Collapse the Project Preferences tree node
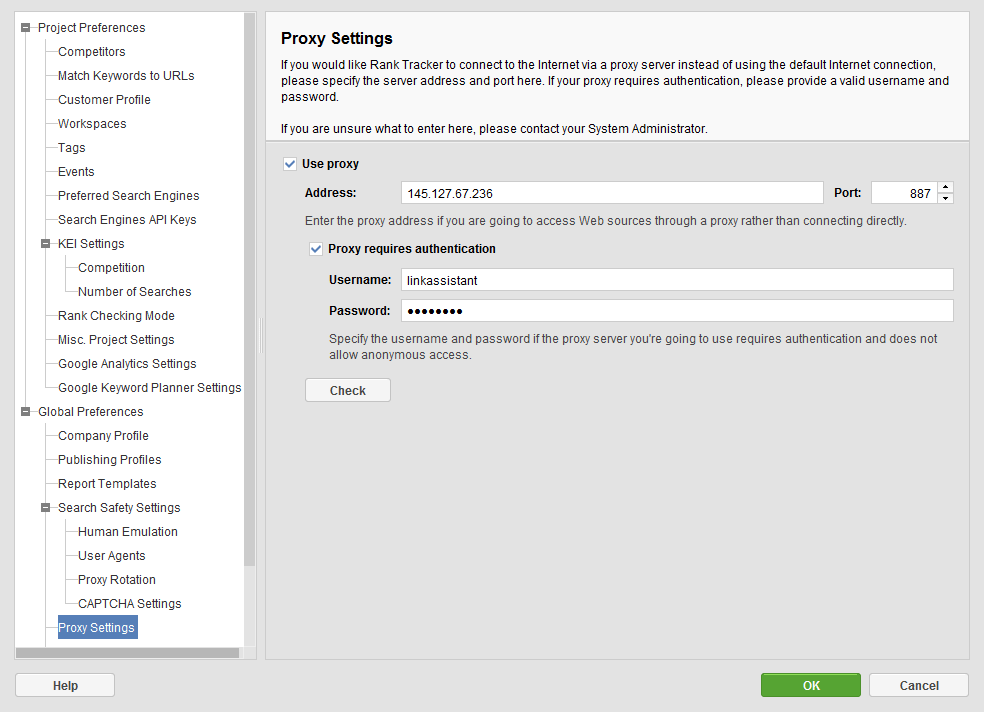 point(25,28)
